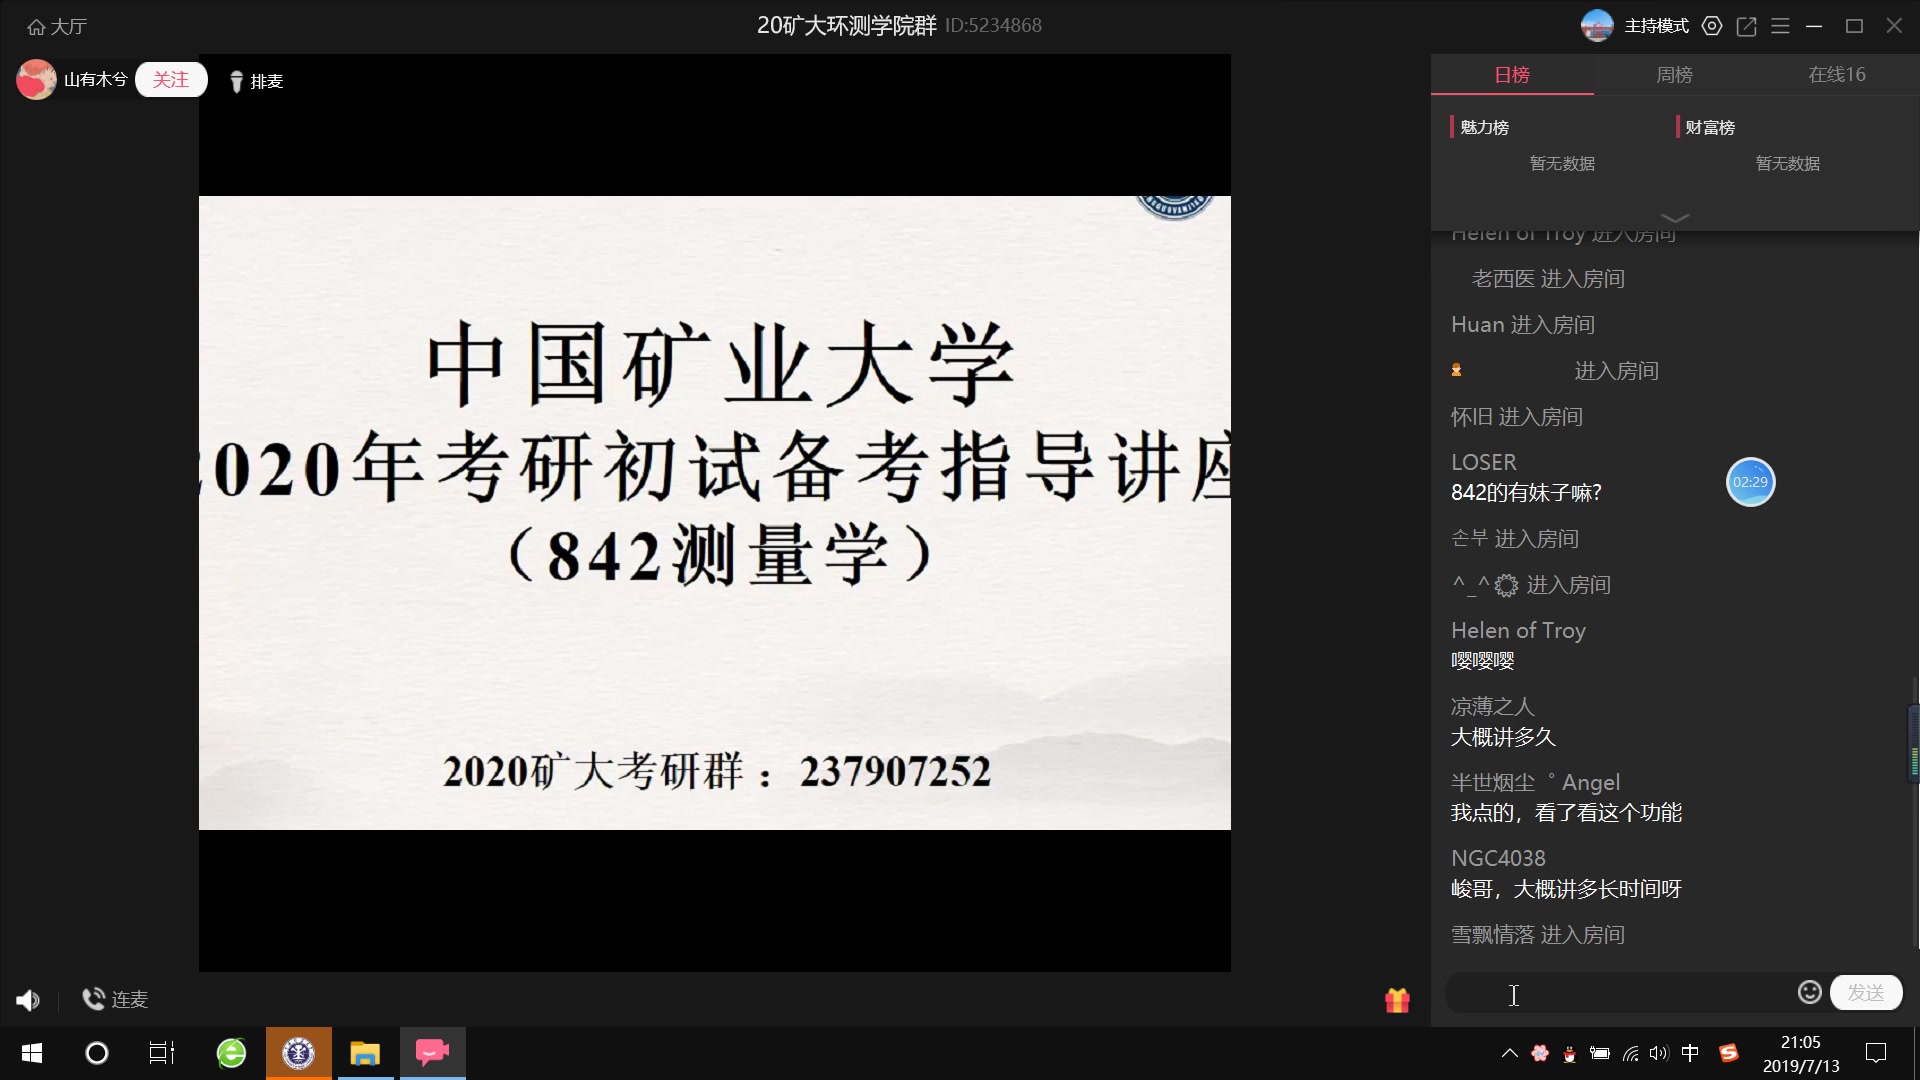This screenshot has width=1920, height=1080.
Task: Open host avatar 山有木兮 profile
Action: pos(36,80)
